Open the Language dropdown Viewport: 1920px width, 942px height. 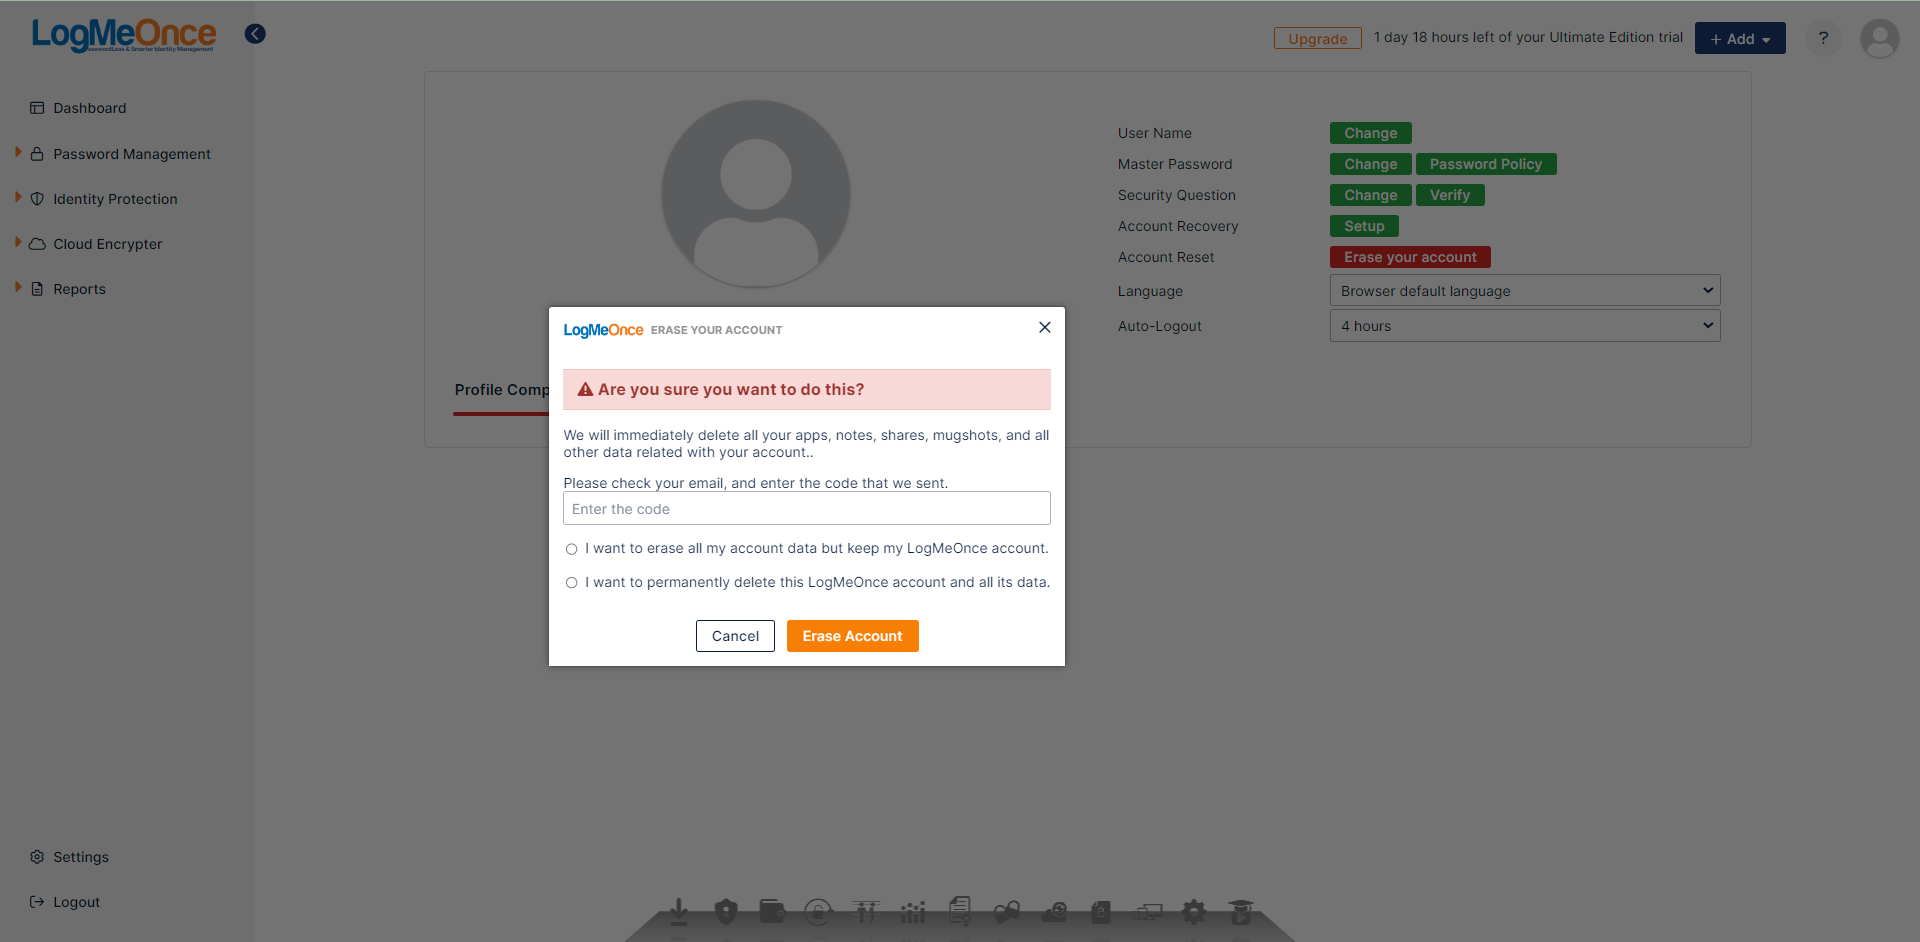coord(1525,291)
